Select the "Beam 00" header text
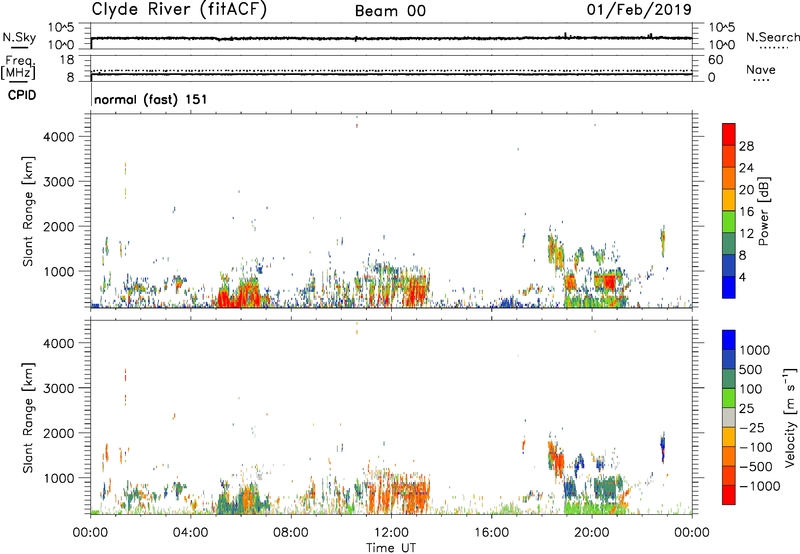The image size is (800, 554). (x=390, y=11)
